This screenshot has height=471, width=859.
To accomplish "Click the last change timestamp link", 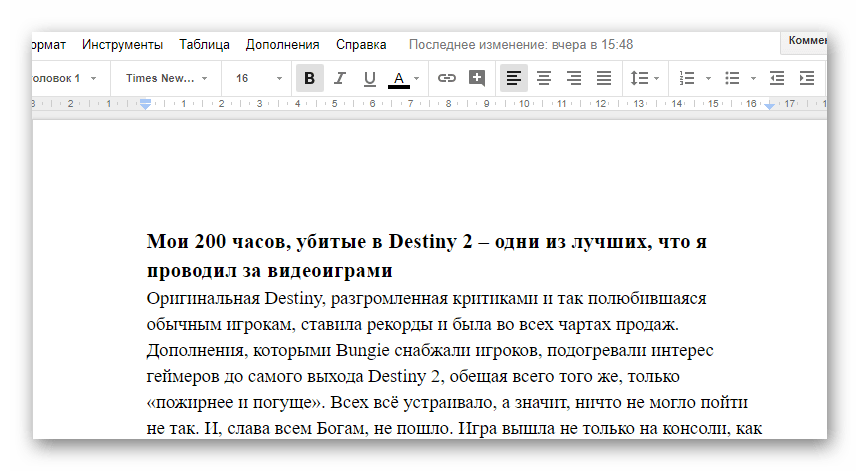I will pos(520,44).
